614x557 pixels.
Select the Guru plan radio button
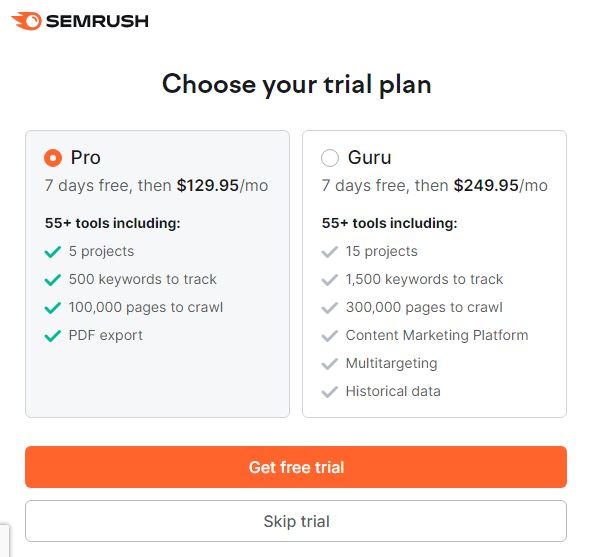[330, 158]
